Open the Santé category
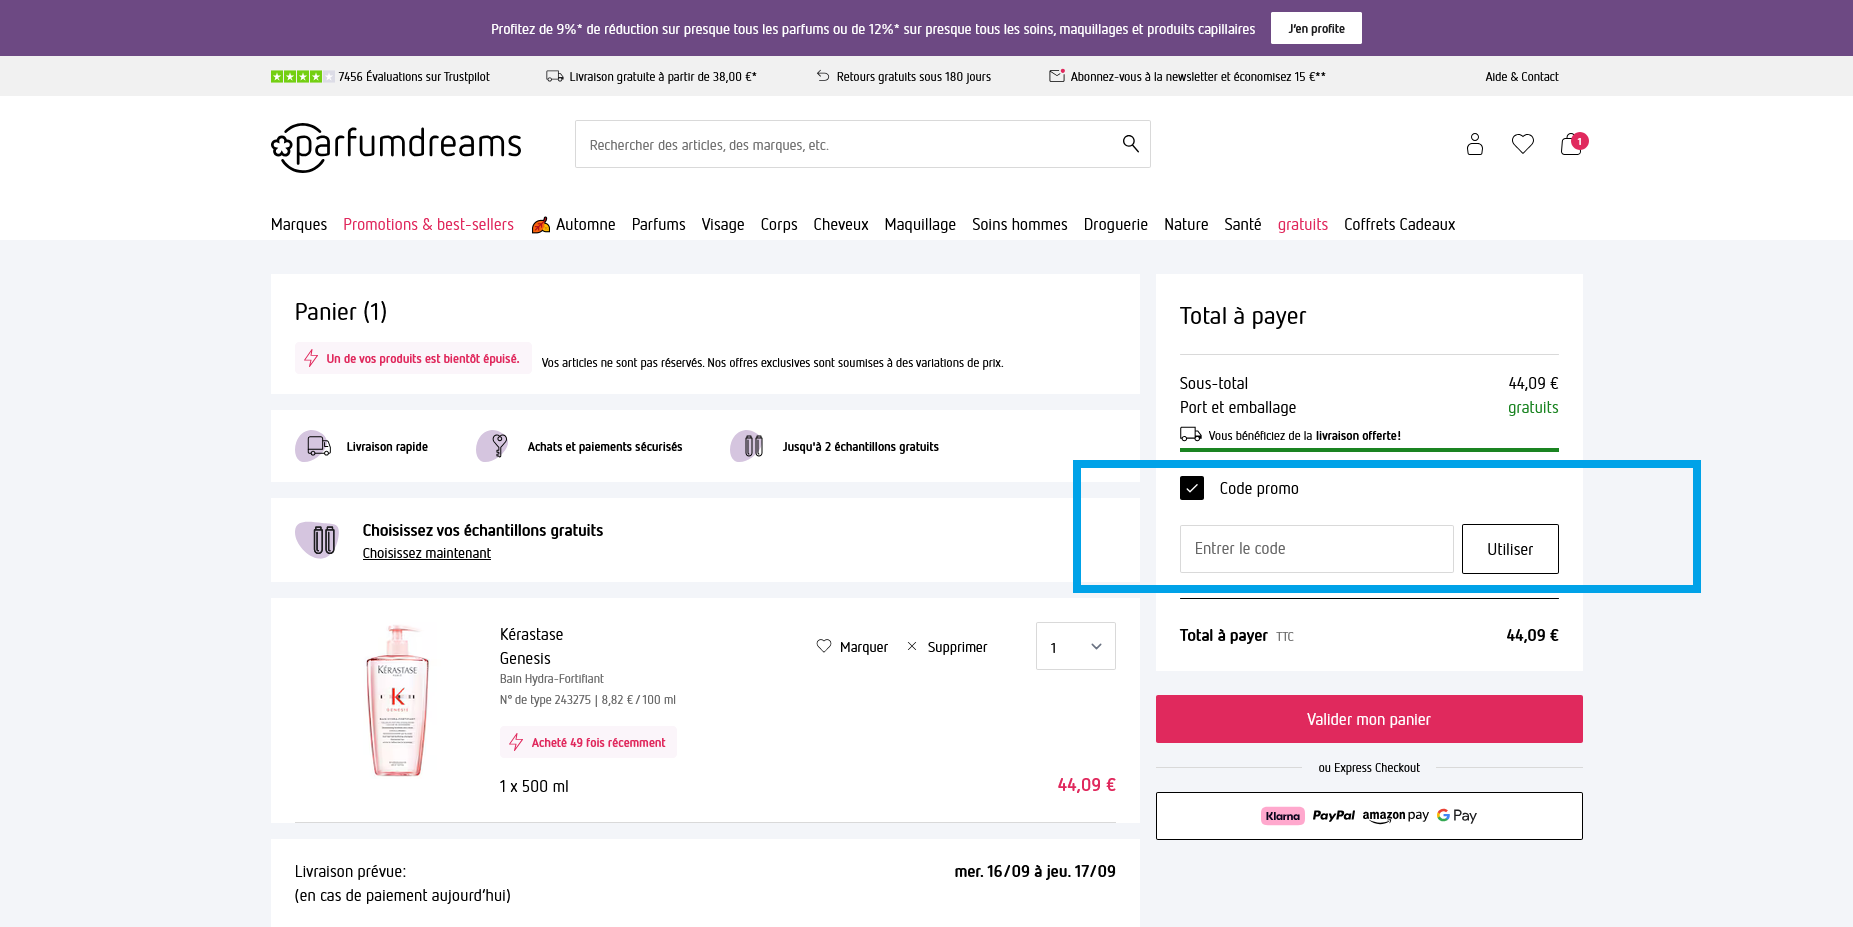The height and width of the screenshot is (927, 1853). point(1243,225)
